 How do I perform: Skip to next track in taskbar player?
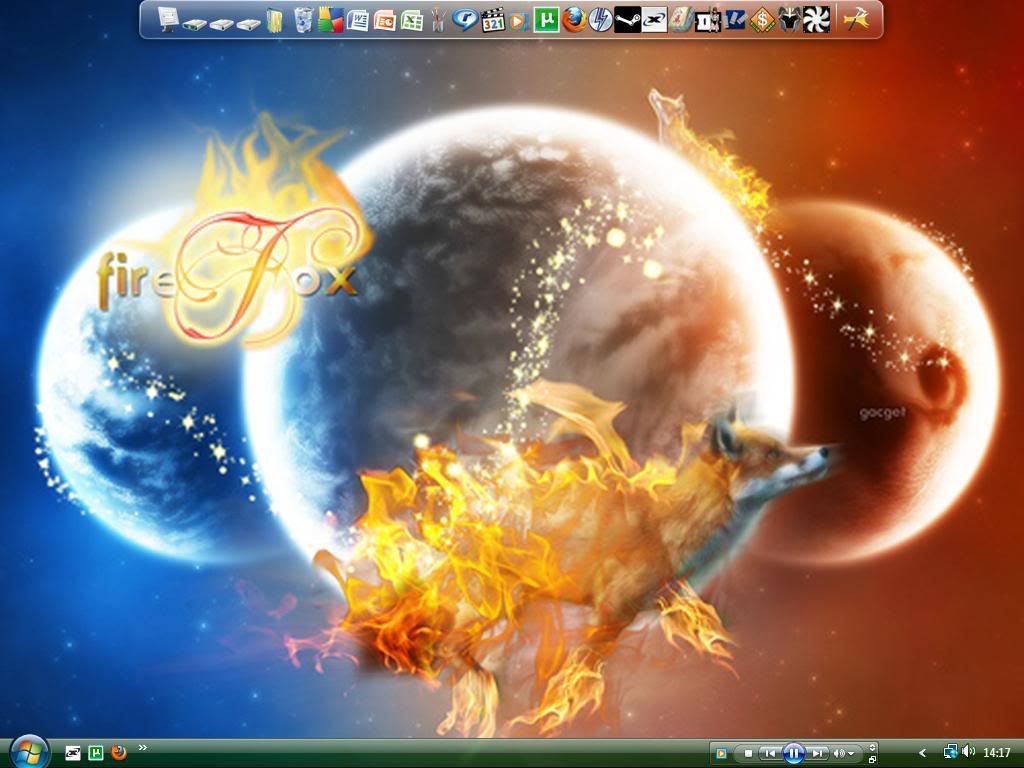coord(817,754)
